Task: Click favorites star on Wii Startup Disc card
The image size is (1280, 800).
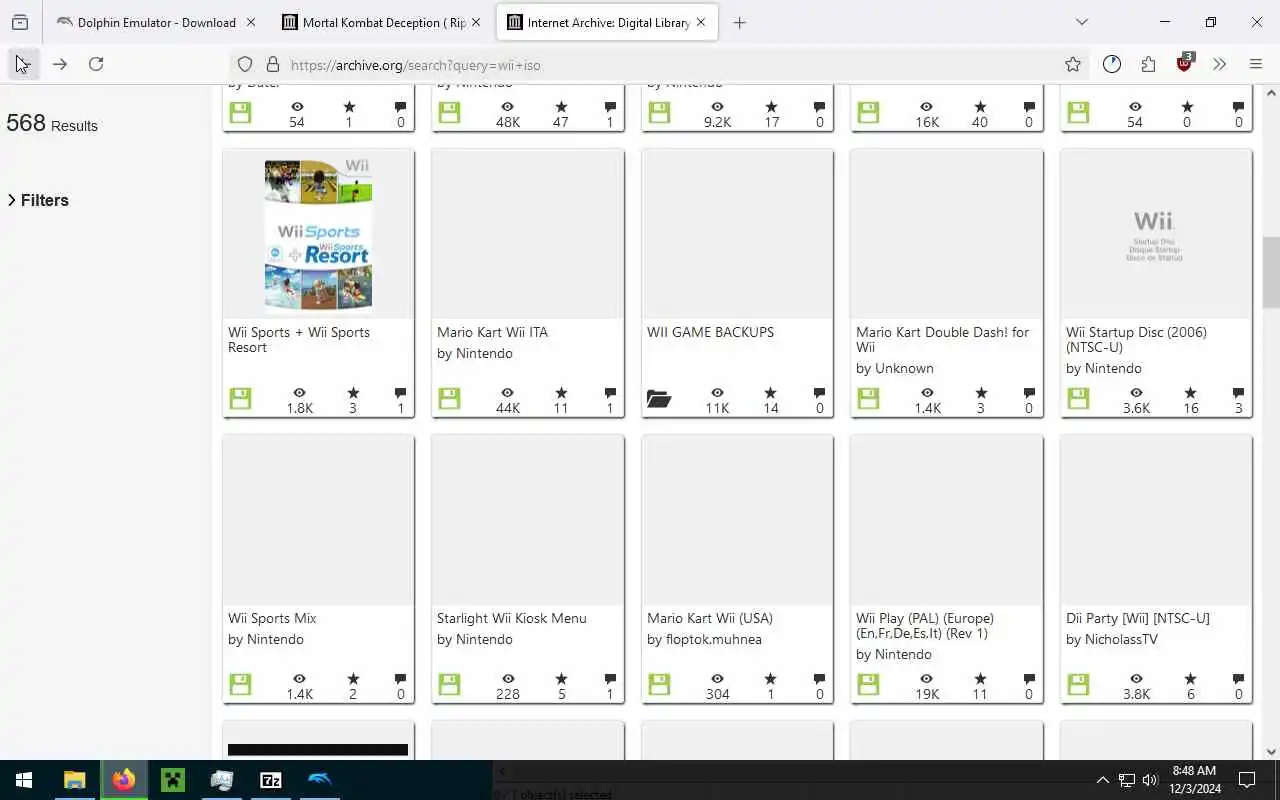Action: coord(1189,393)
